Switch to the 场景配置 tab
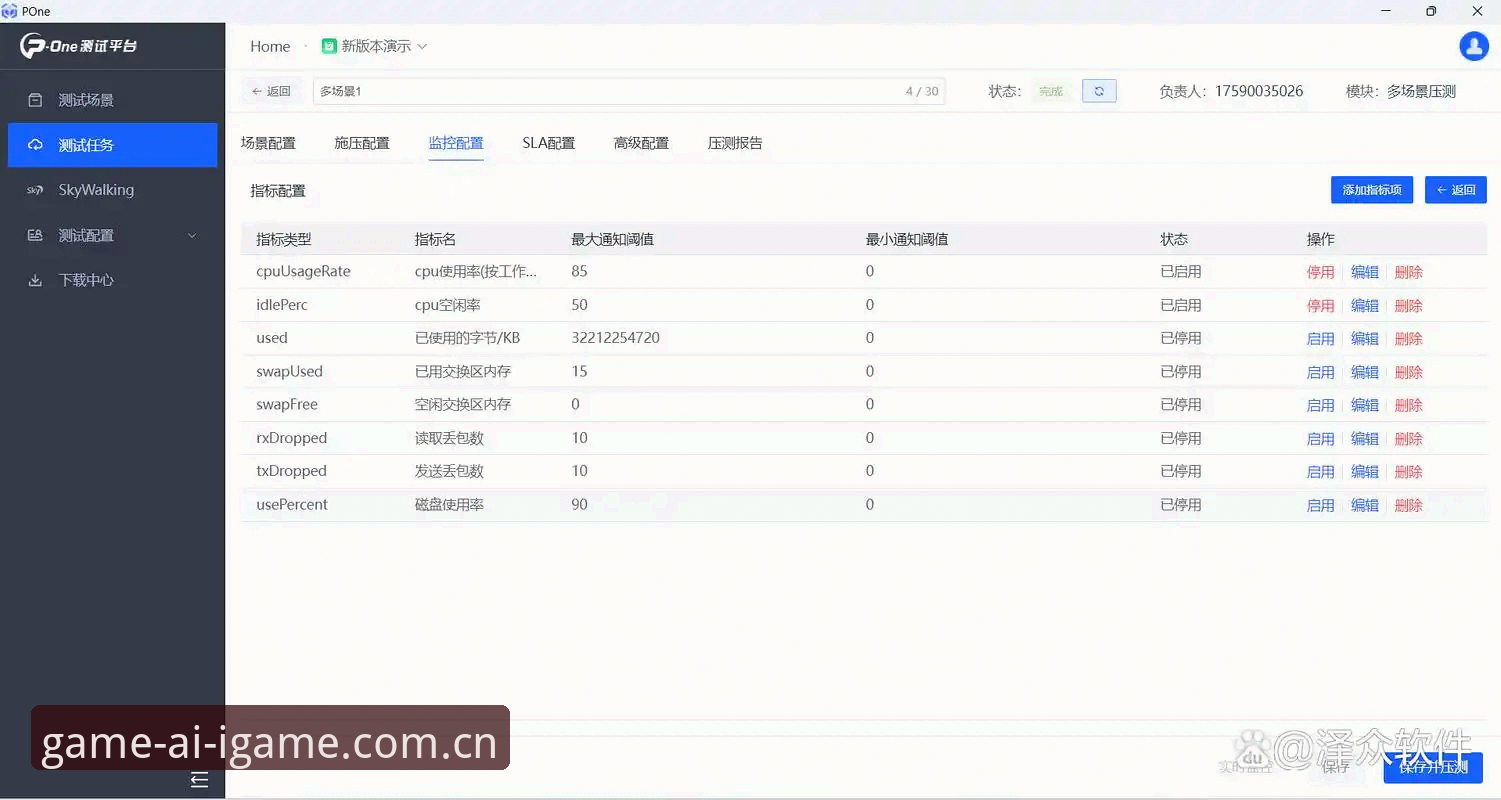Viewport: 1501px width, 800px height. 268,143
